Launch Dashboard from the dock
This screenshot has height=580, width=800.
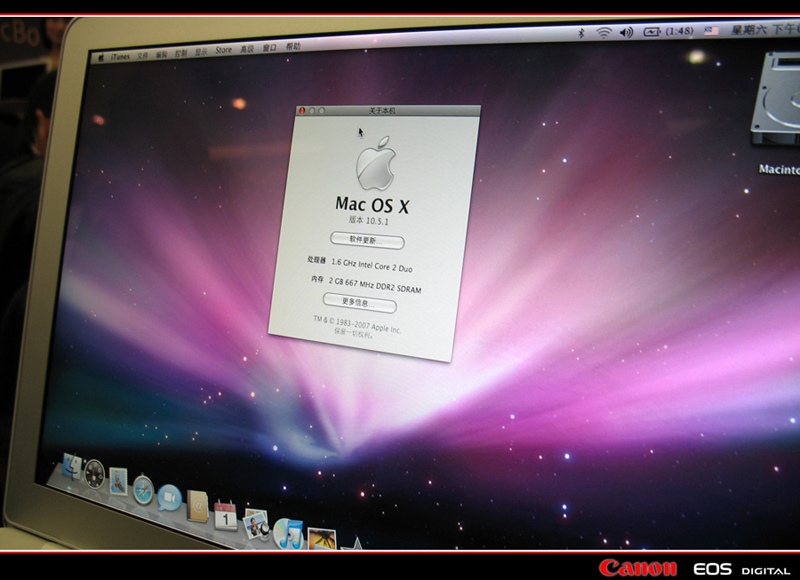pyautogui.click(x=95, y=473)
